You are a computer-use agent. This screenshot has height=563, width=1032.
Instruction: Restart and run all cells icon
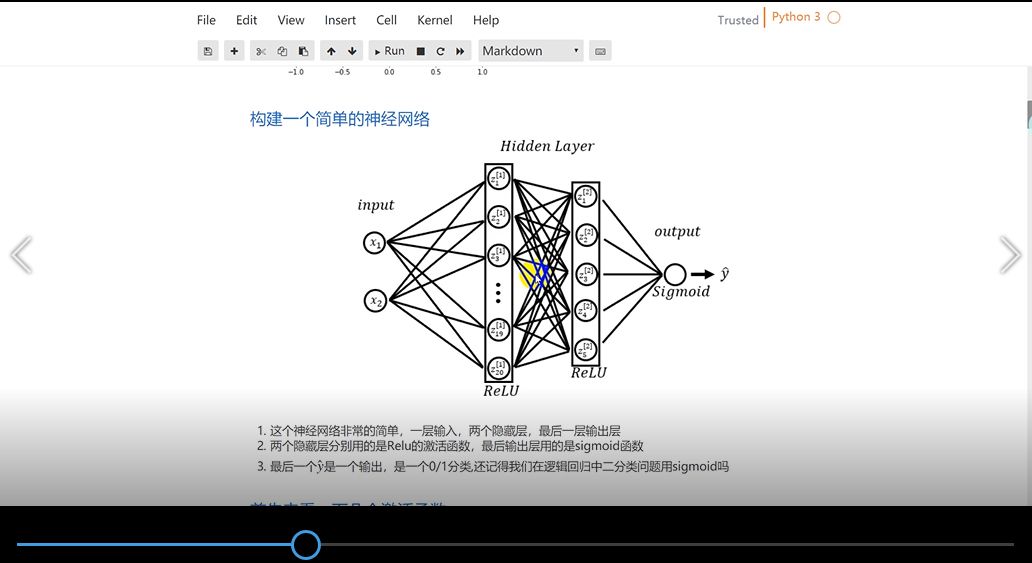[x=460, y=51]
